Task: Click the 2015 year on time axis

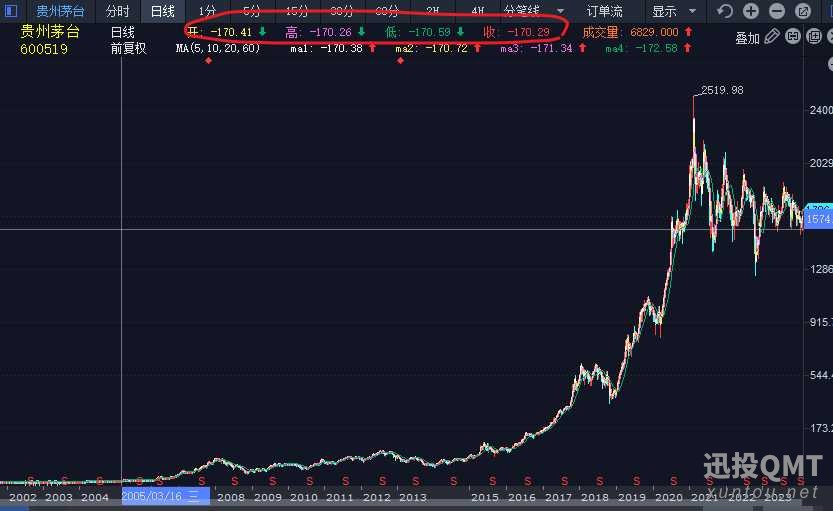Action: 484,497
